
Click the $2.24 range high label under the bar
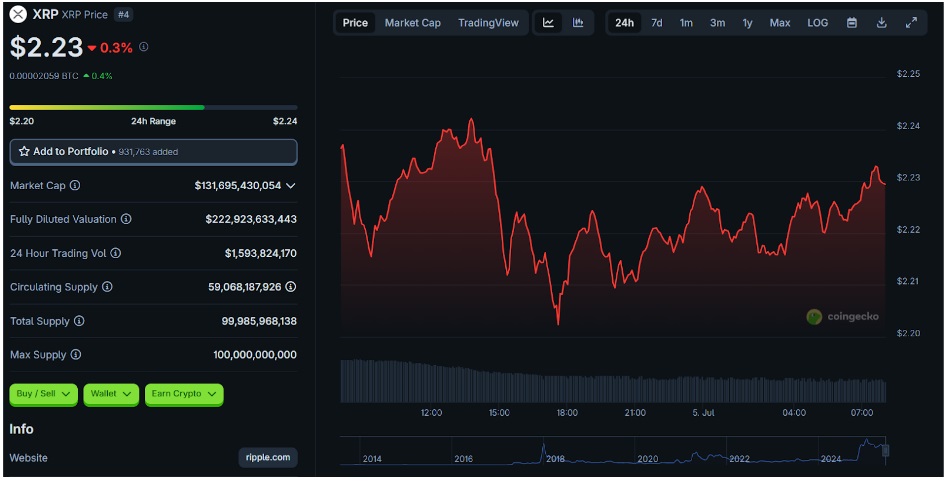point(285,121)
